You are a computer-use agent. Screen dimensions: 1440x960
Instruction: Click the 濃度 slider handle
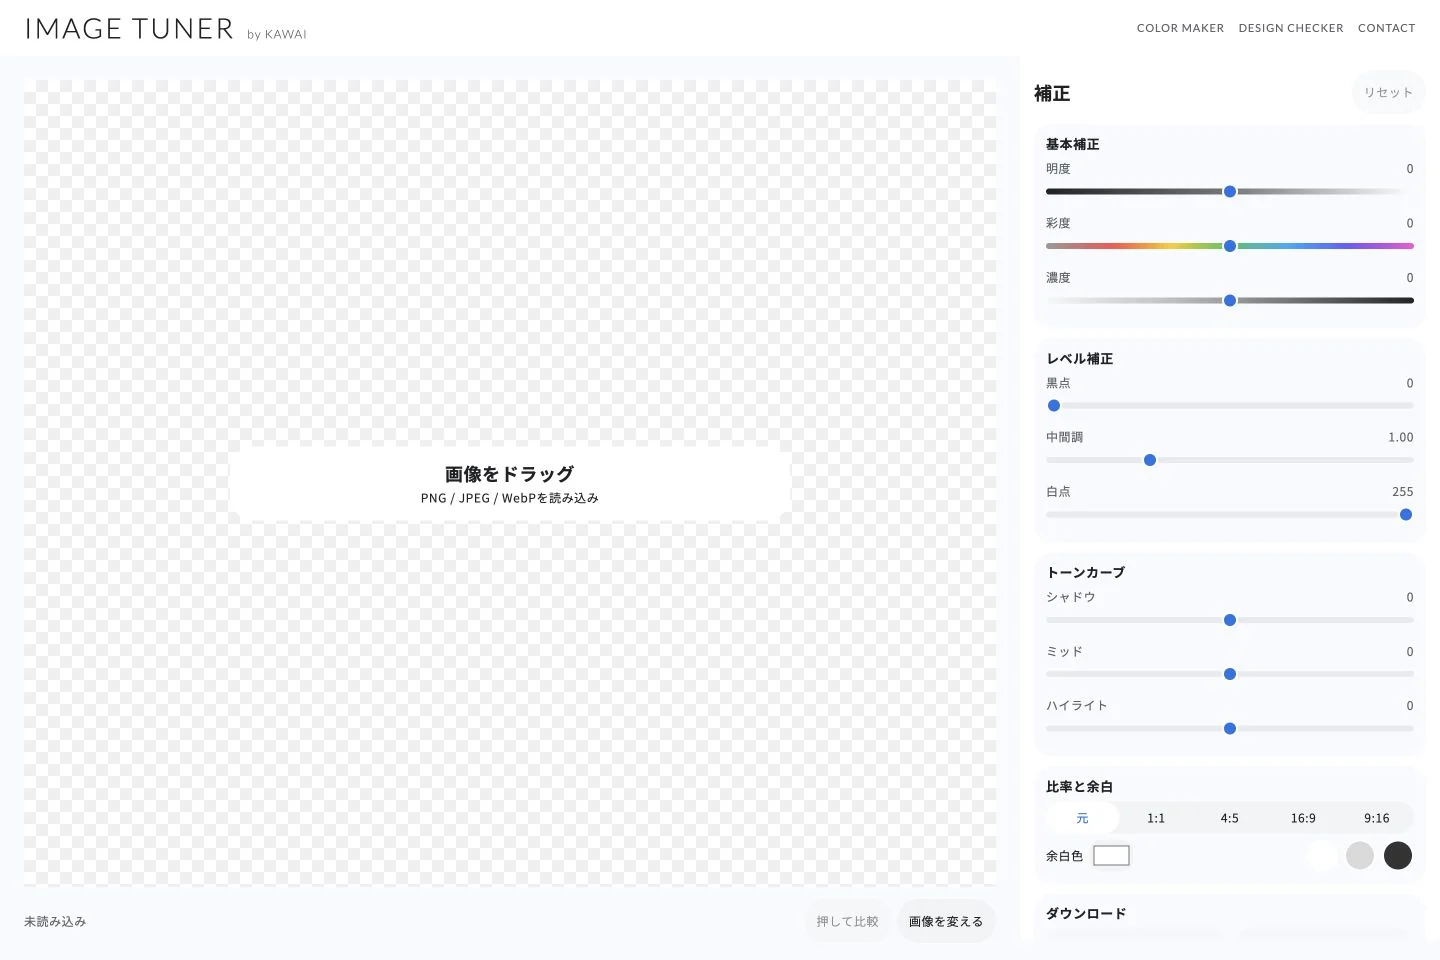coord(1230,301)
